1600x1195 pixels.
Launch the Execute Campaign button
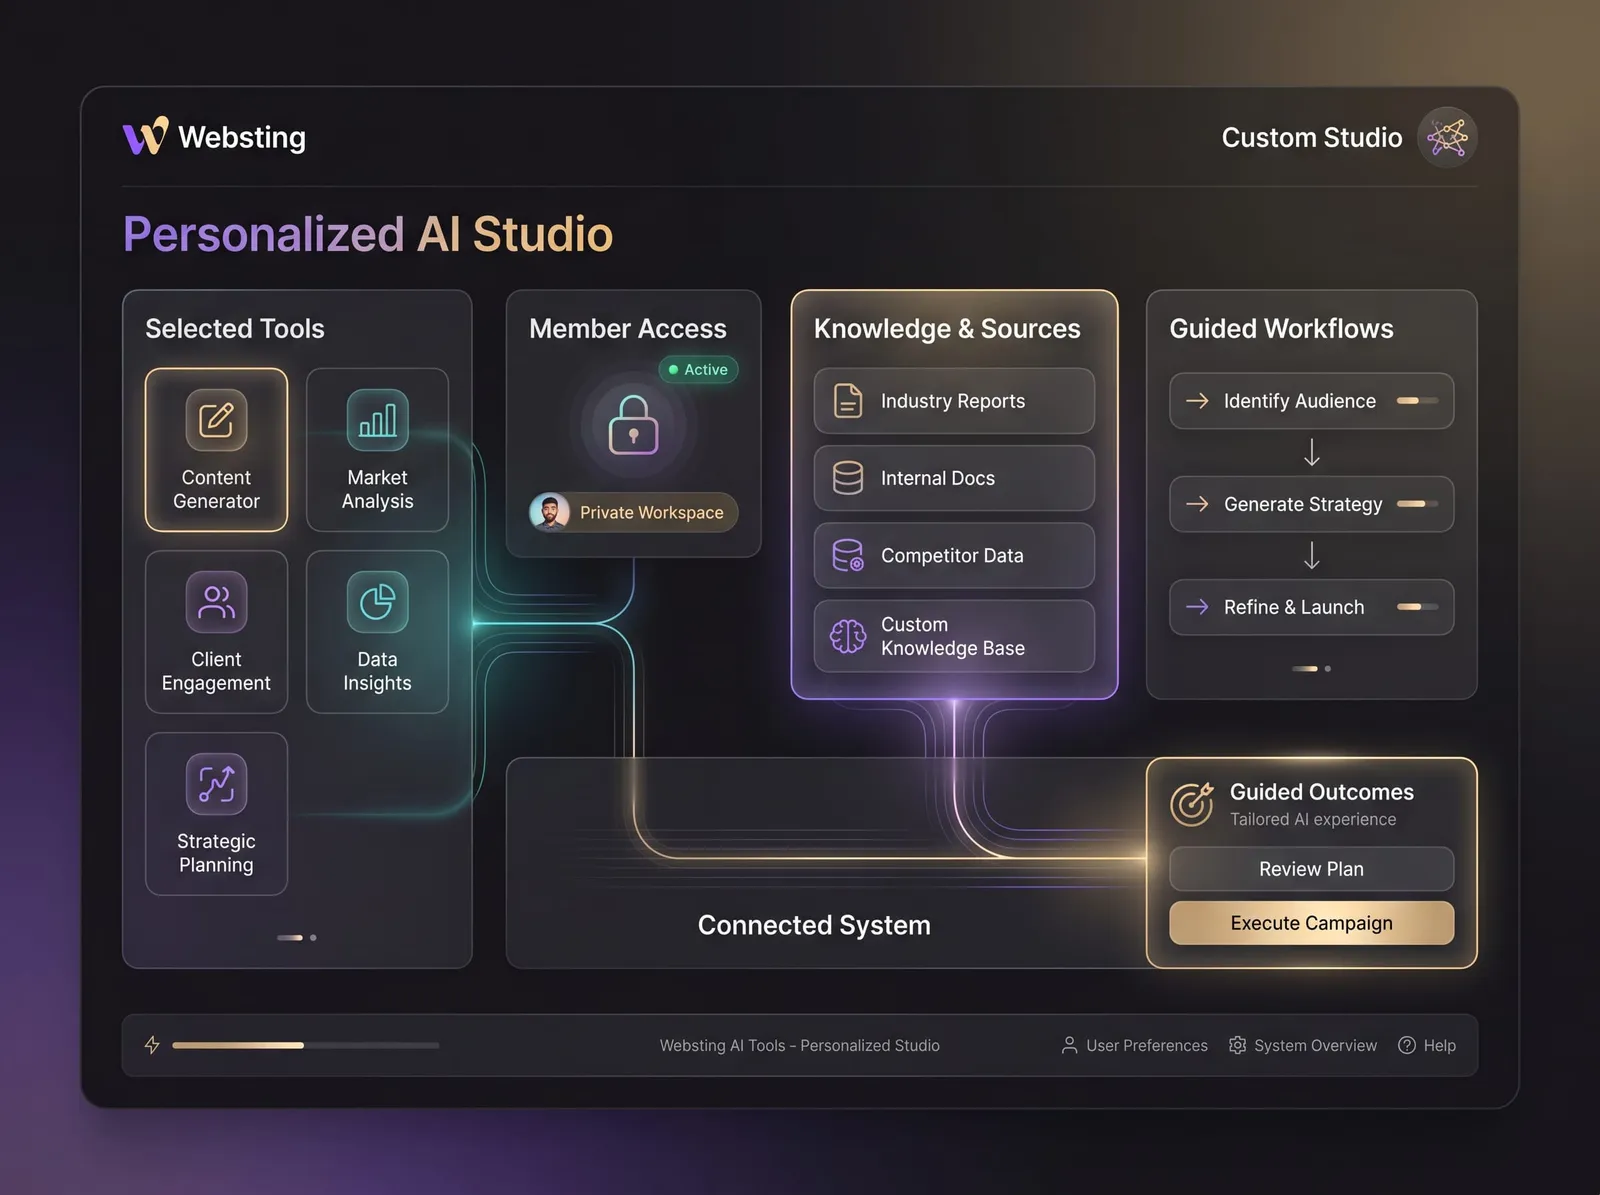[1311, 923]
